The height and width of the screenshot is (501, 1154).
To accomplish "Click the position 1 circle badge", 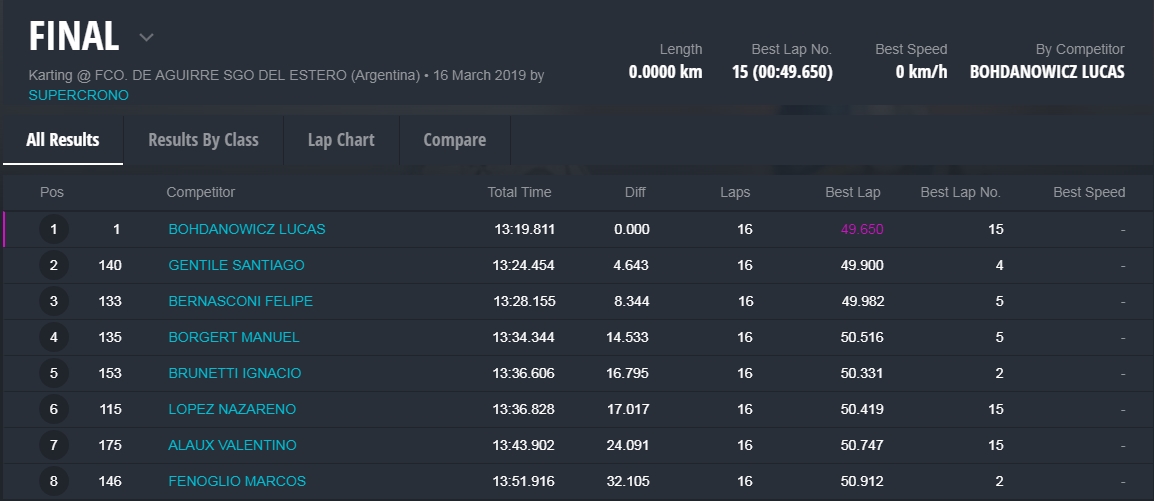I will pyautogui.click(x=54, y=230).
